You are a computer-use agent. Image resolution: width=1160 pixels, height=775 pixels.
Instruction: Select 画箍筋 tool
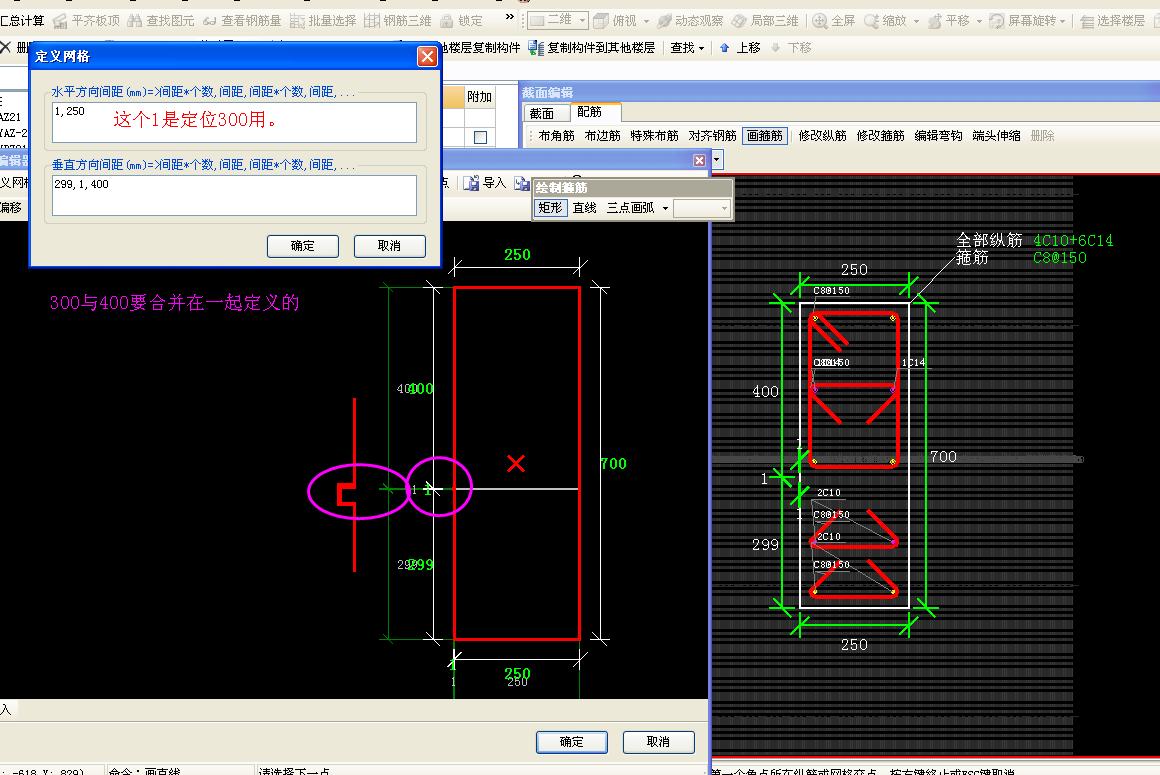click(x=765, y=135)
